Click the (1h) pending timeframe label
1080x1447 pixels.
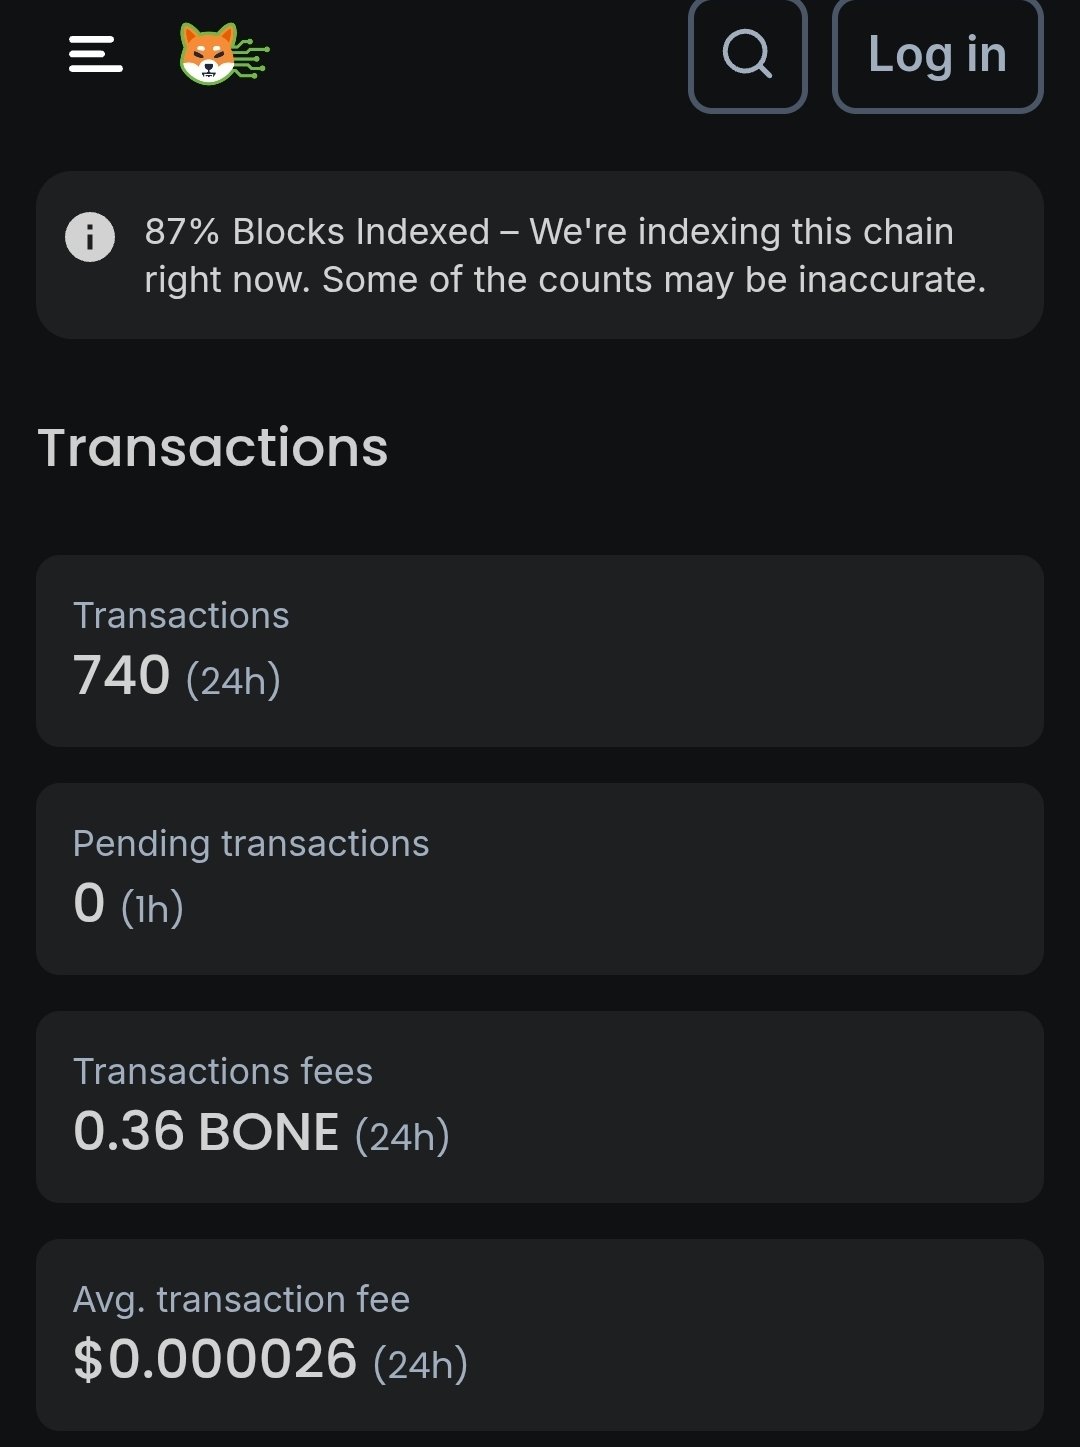152,909
